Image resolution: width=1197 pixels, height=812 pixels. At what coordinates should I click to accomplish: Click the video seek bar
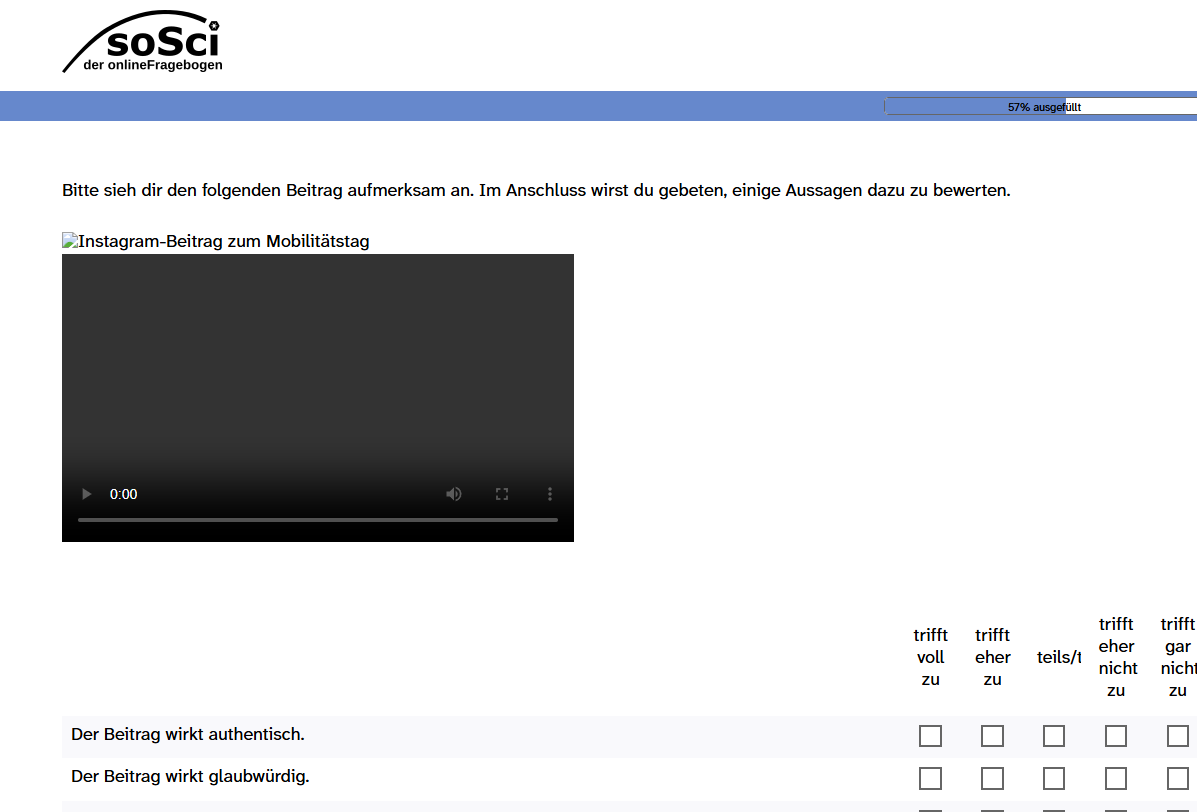318,520
